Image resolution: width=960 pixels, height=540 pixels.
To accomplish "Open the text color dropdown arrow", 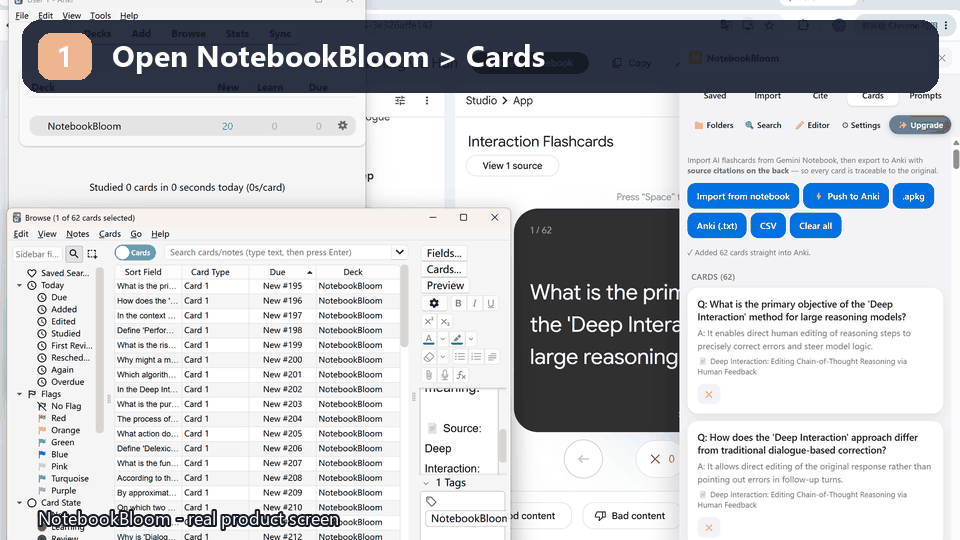I will (442, 339).
